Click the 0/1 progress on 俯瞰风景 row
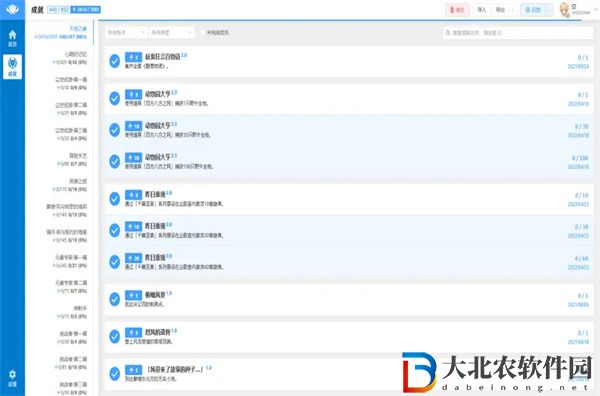 [x=583, y=296]
